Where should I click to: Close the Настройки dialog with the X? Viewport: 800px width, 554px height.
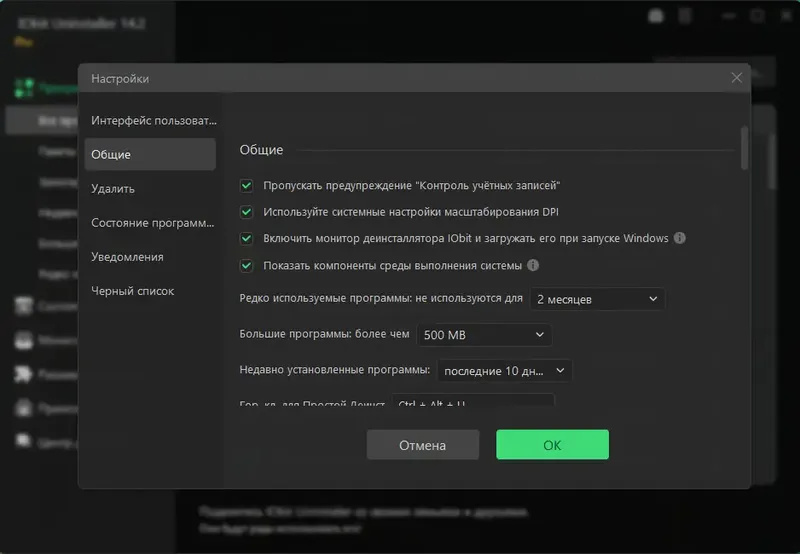tap(737, 78)
